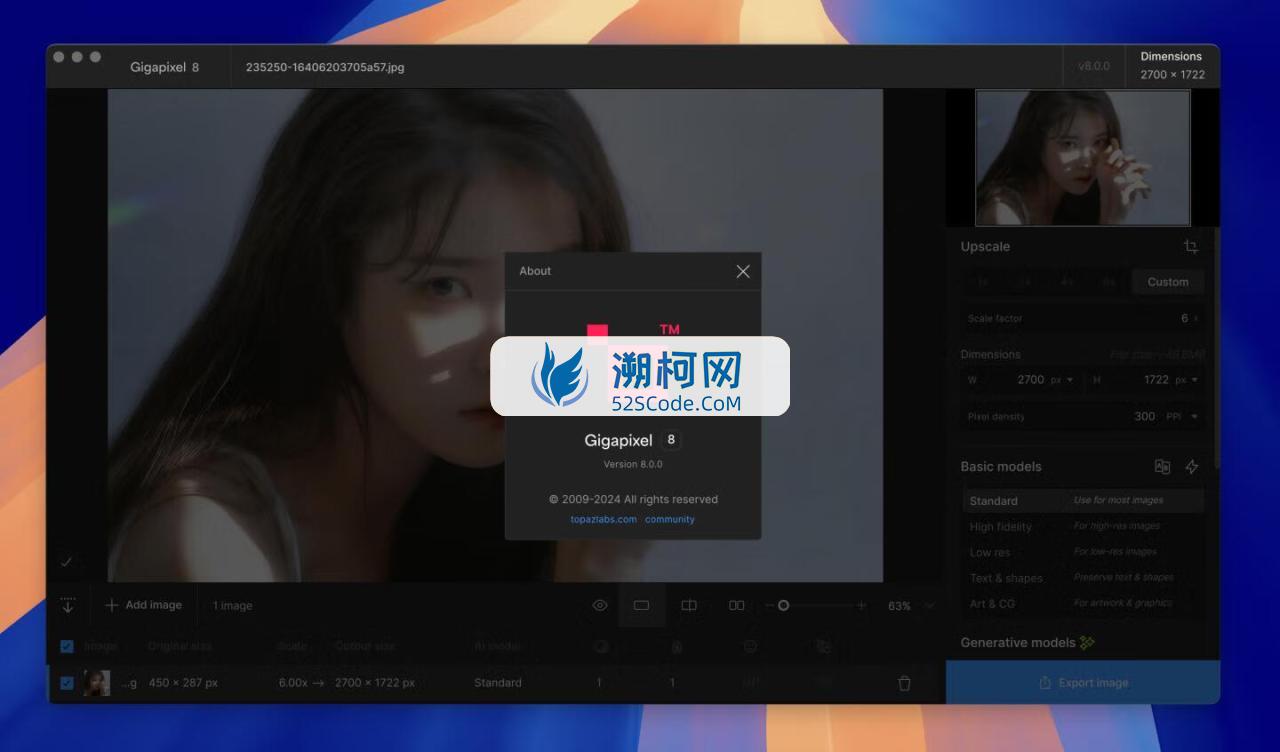
Task: Select the Low res model
Action: pos(1083,552)
